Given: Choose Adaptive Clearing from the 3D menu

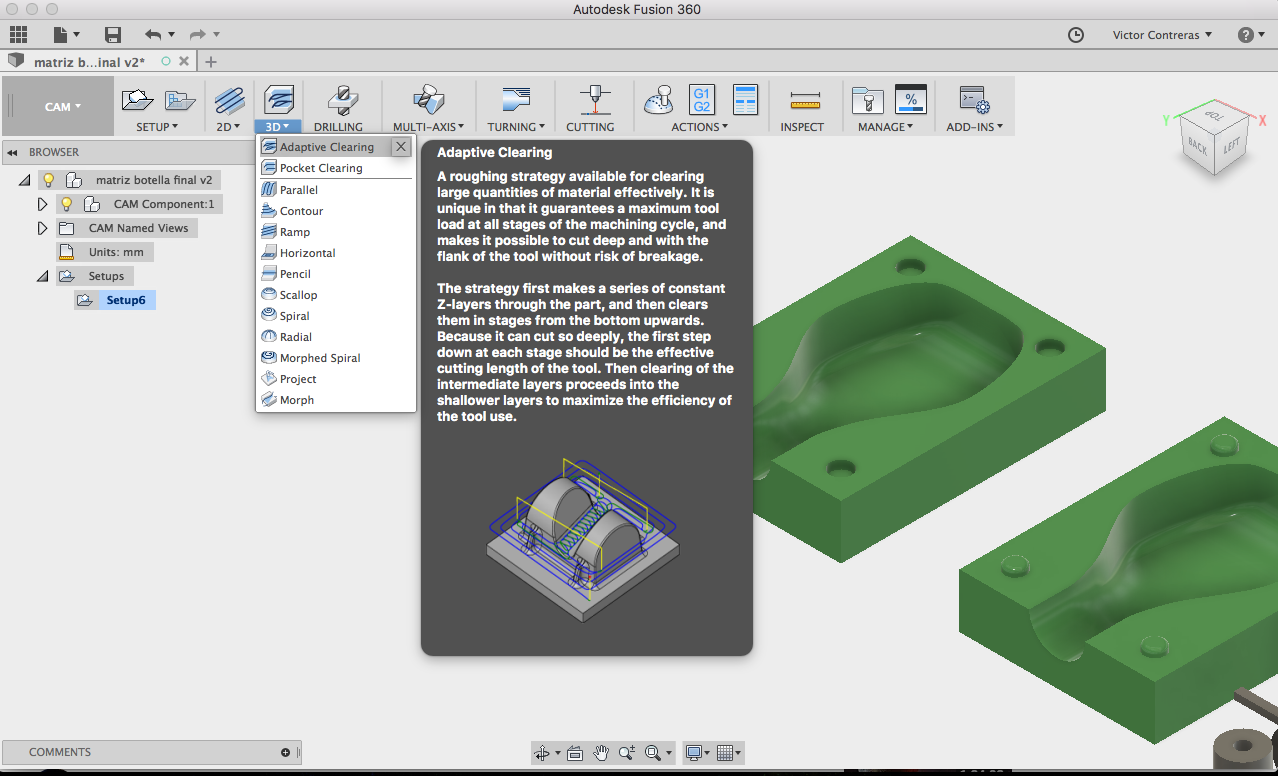Looking at the screenshot, I should (327, 147).
